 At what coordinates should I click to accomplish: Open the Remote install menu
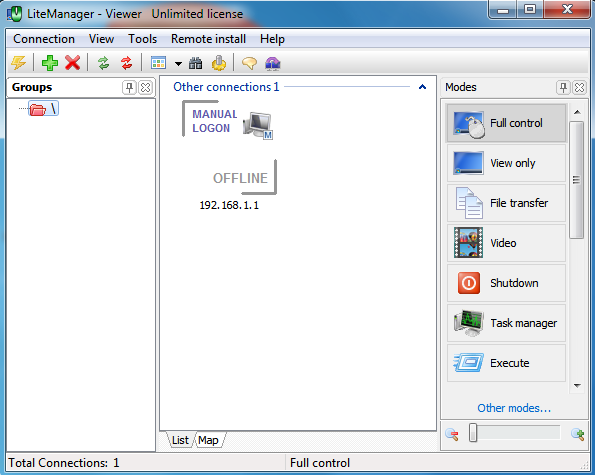(208, 39)
